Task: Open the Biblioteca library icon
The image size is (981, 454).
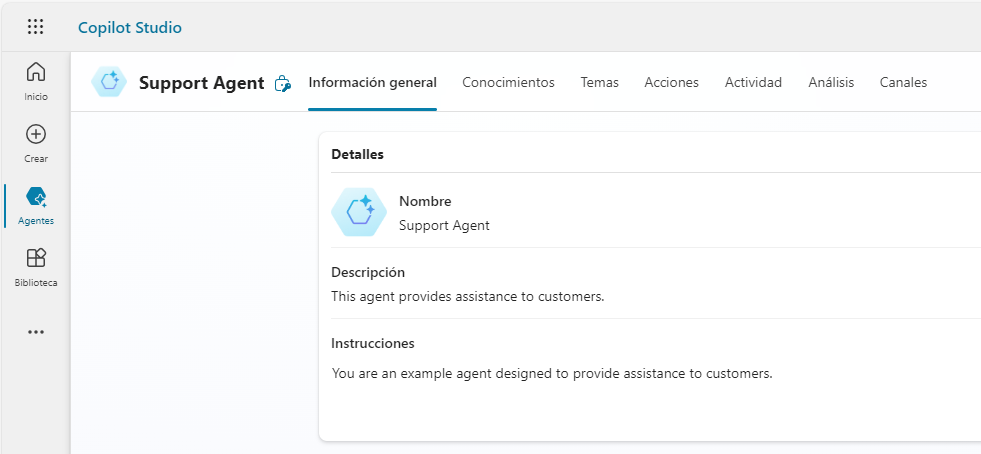Action: click(x=36, y=258)
